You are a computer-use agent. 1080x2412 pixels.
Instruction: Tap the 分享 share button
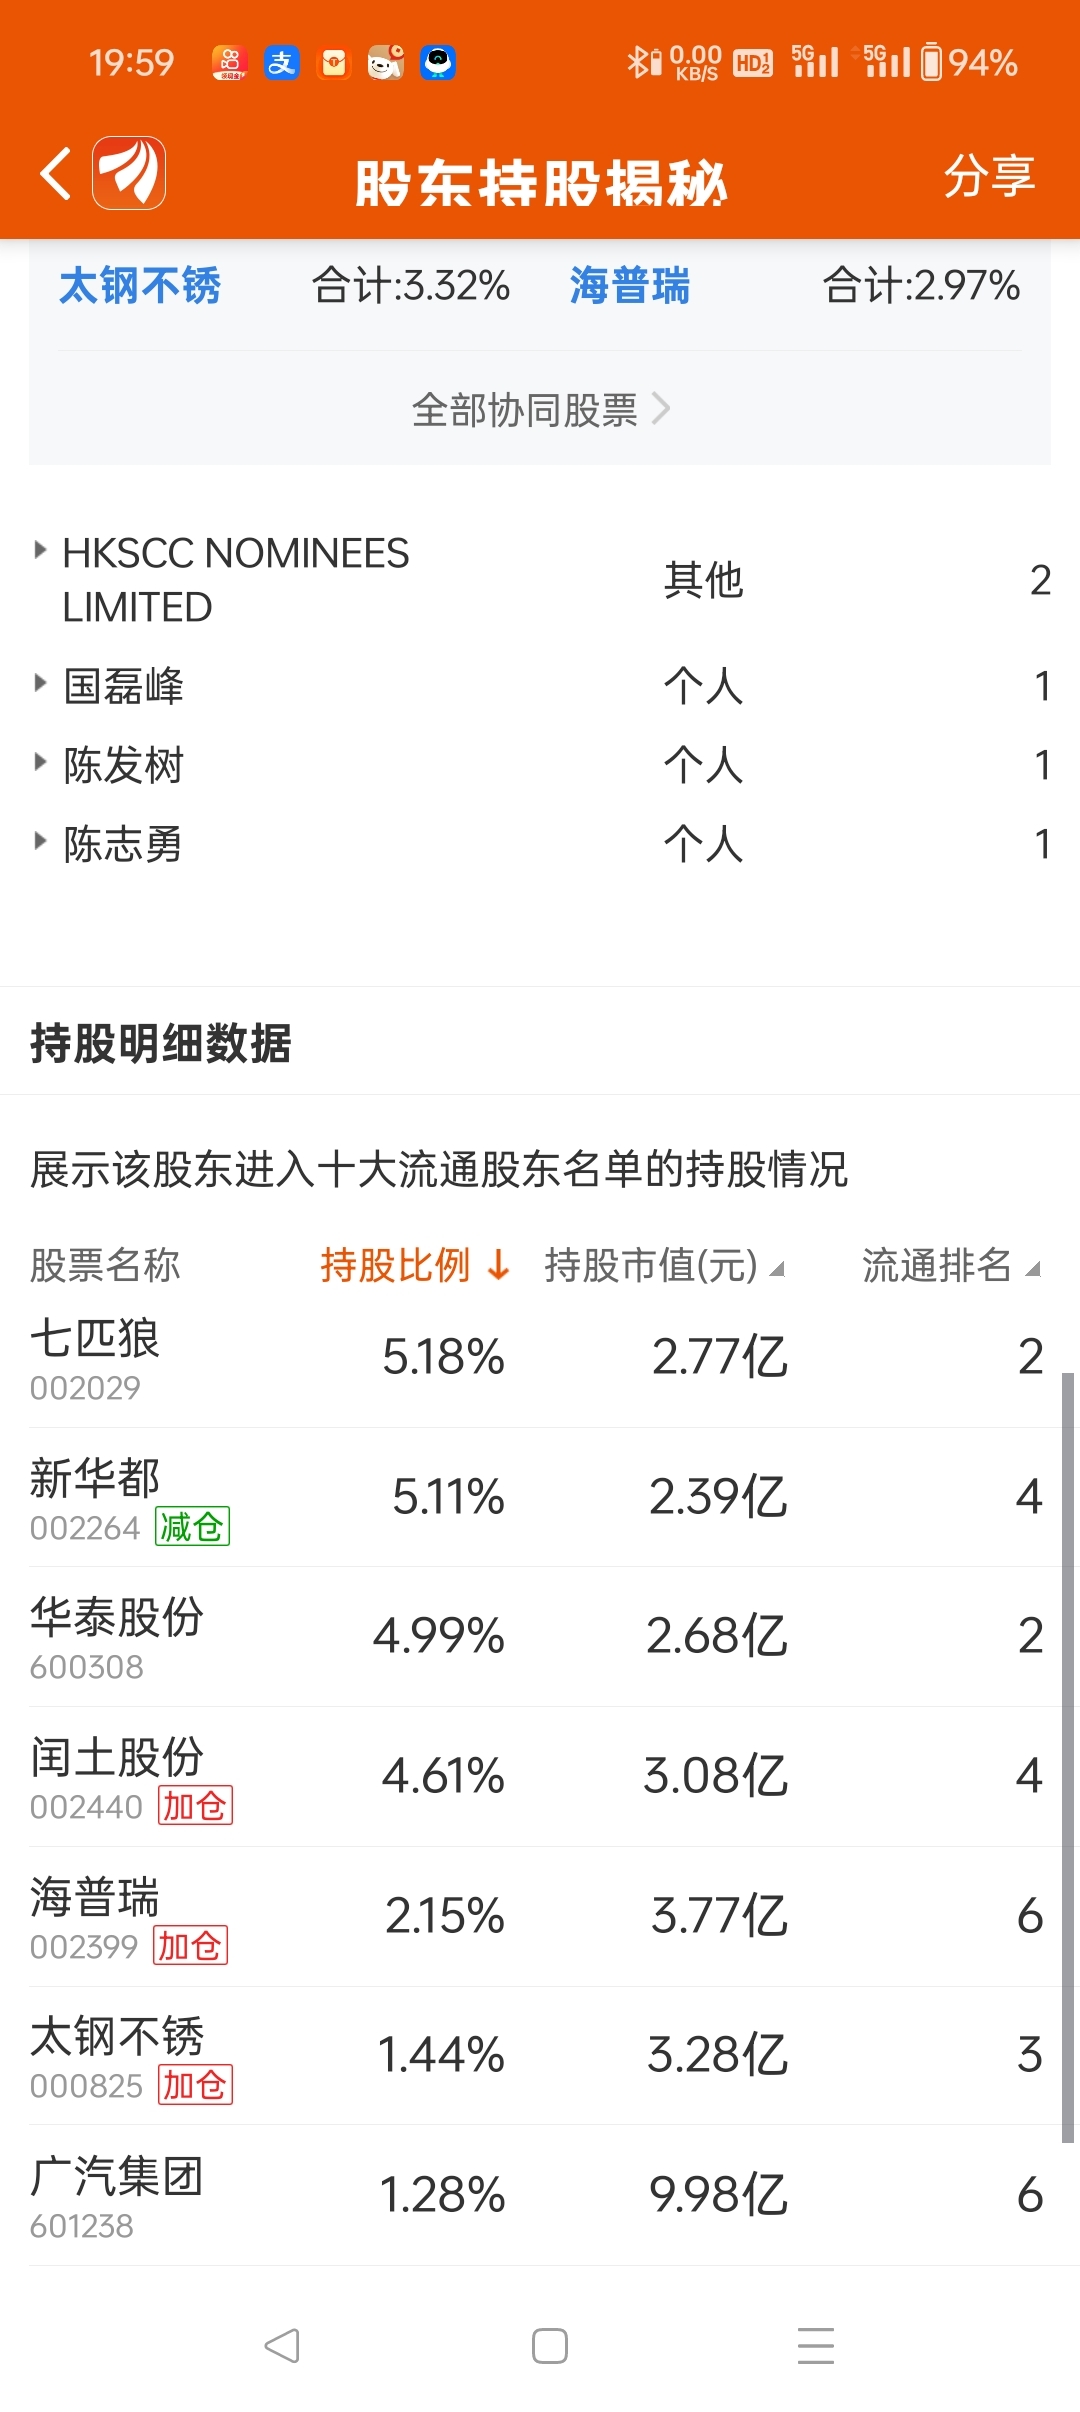989,175
